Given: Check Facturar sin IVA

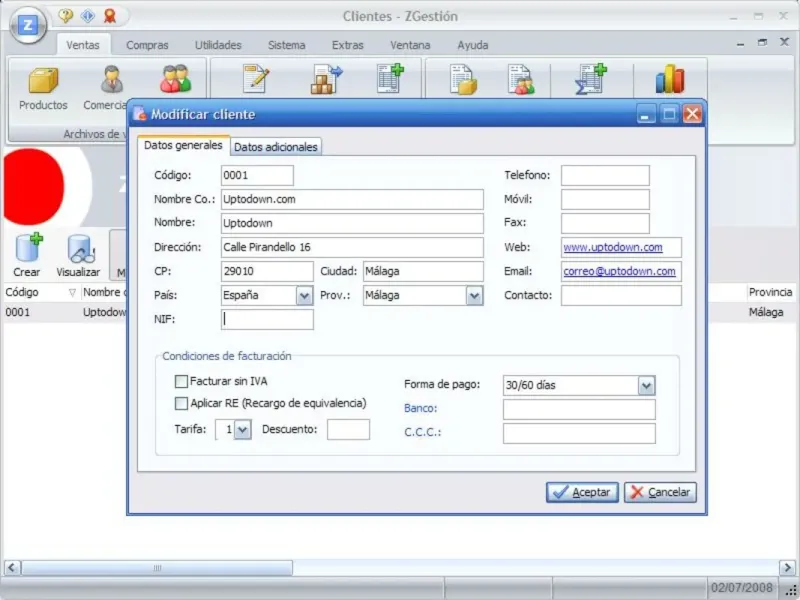Looking at the screenshot, I should point(181,381).
